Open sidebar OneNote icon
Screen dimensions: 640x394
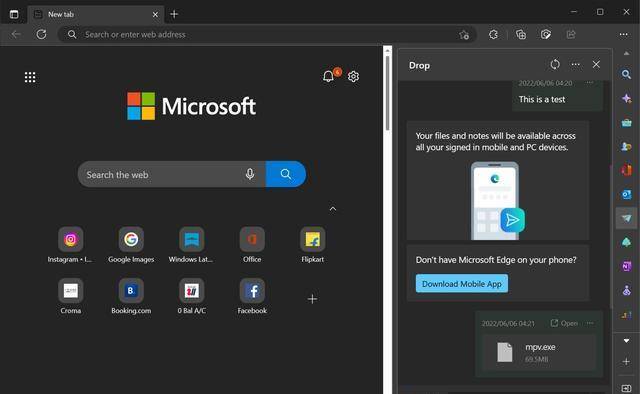(626, 267)
